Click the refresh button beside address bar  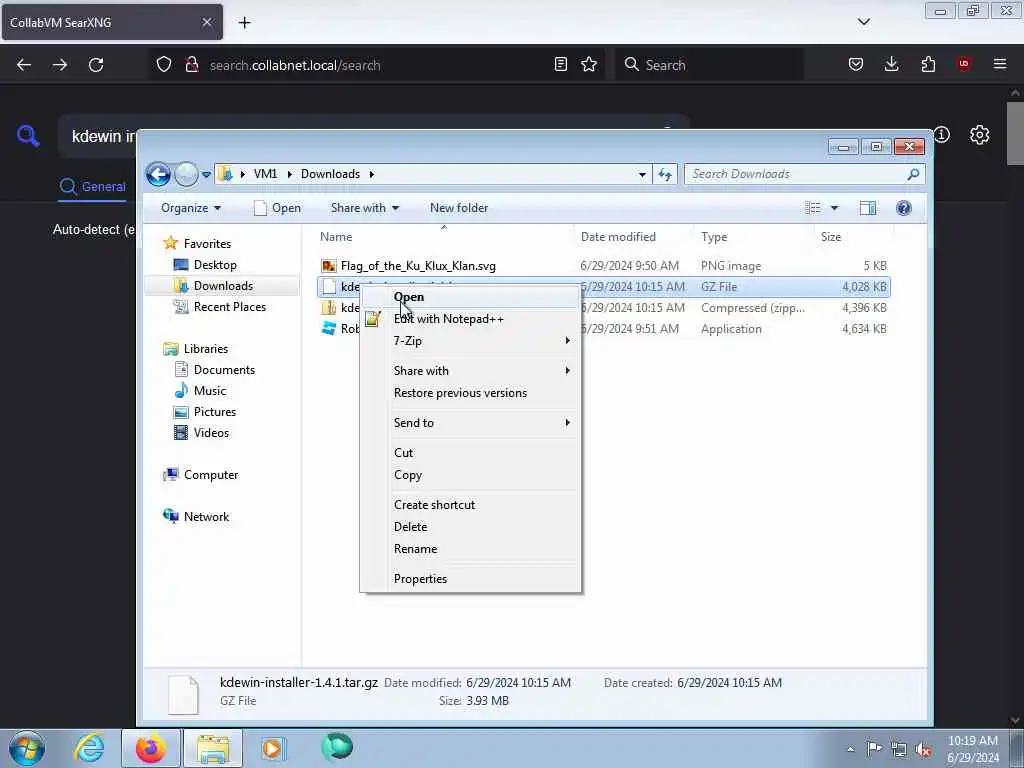click(665, 174)
